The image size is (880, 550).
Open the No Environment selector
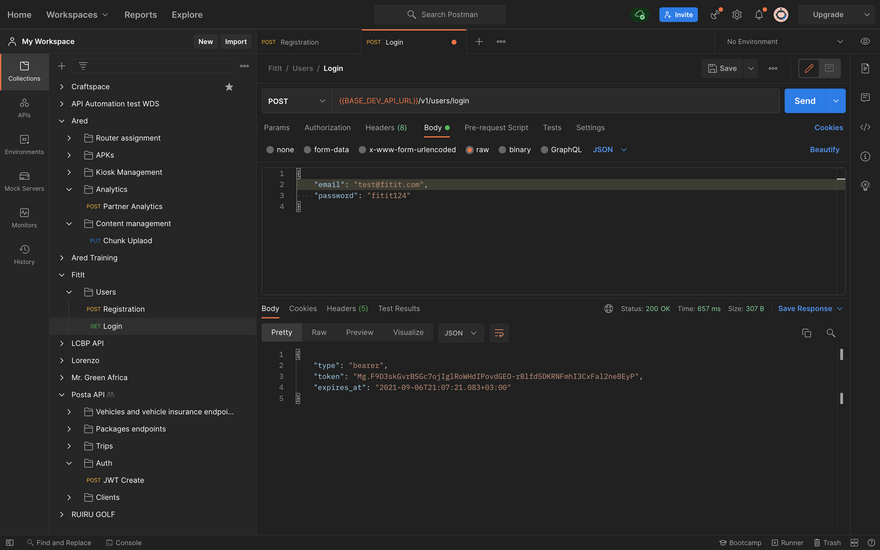point(784,42)
